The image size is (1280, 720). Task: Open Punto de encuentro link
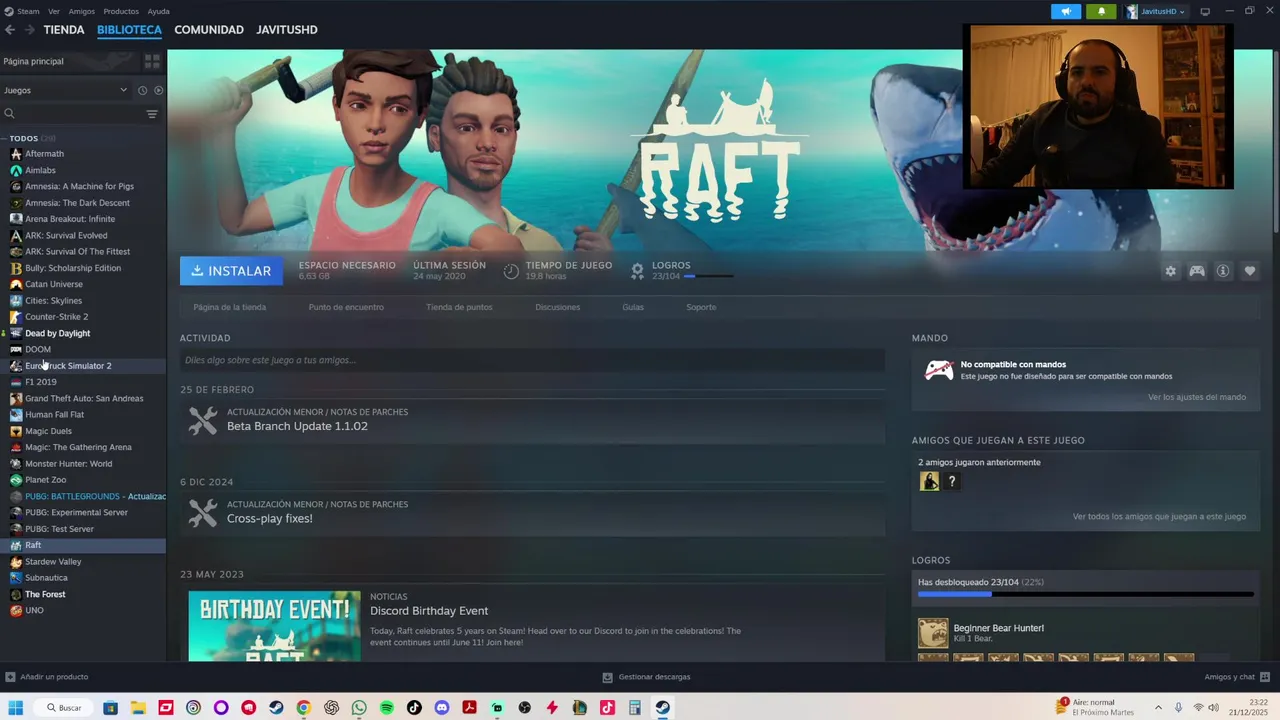coord(346,307)
